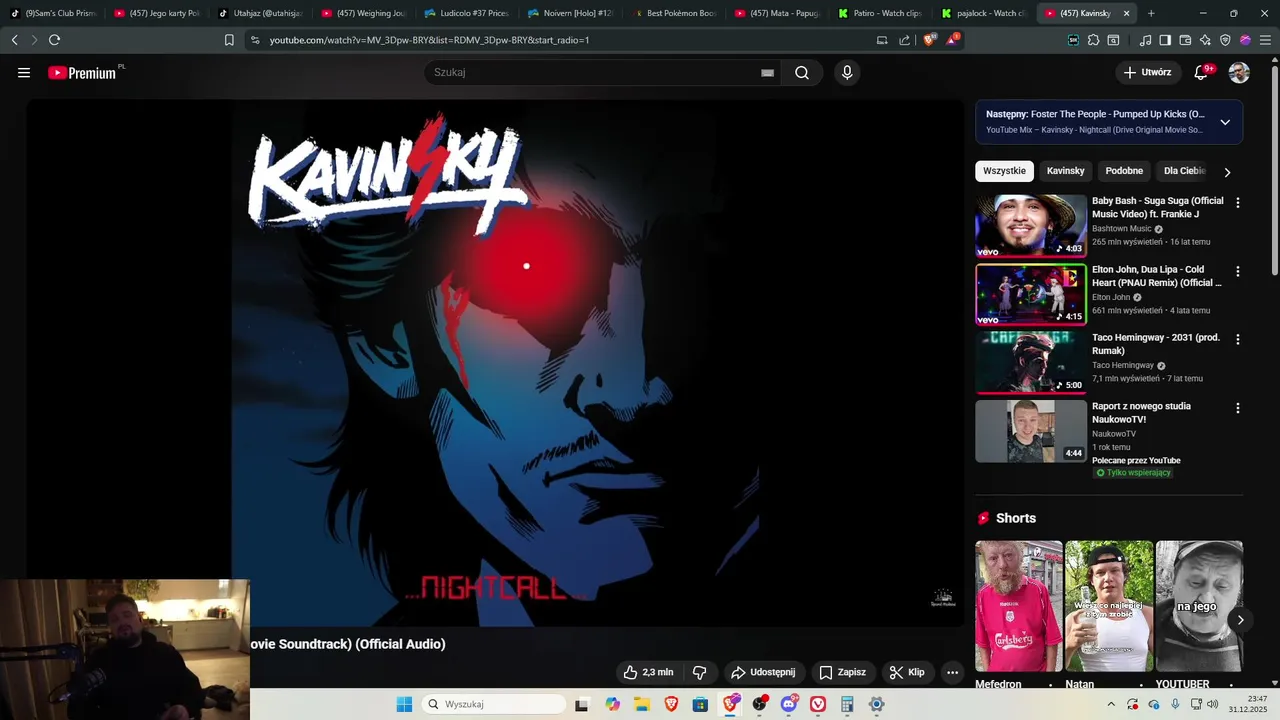Switch to pajalock Watch clips tab
Screen dimensions: 1280x720
point(985,13)
